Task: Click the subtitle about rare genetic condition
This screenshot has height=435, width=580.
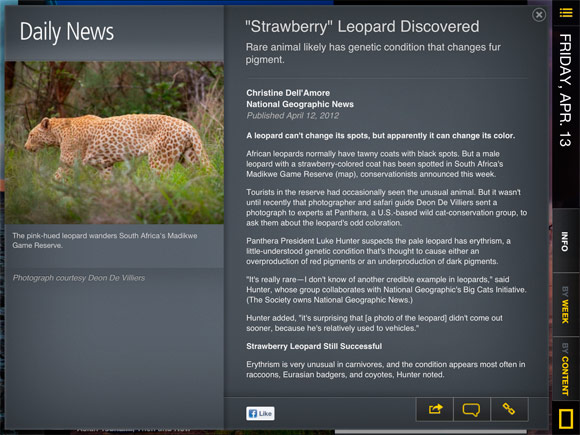Action: coord(373,53)
